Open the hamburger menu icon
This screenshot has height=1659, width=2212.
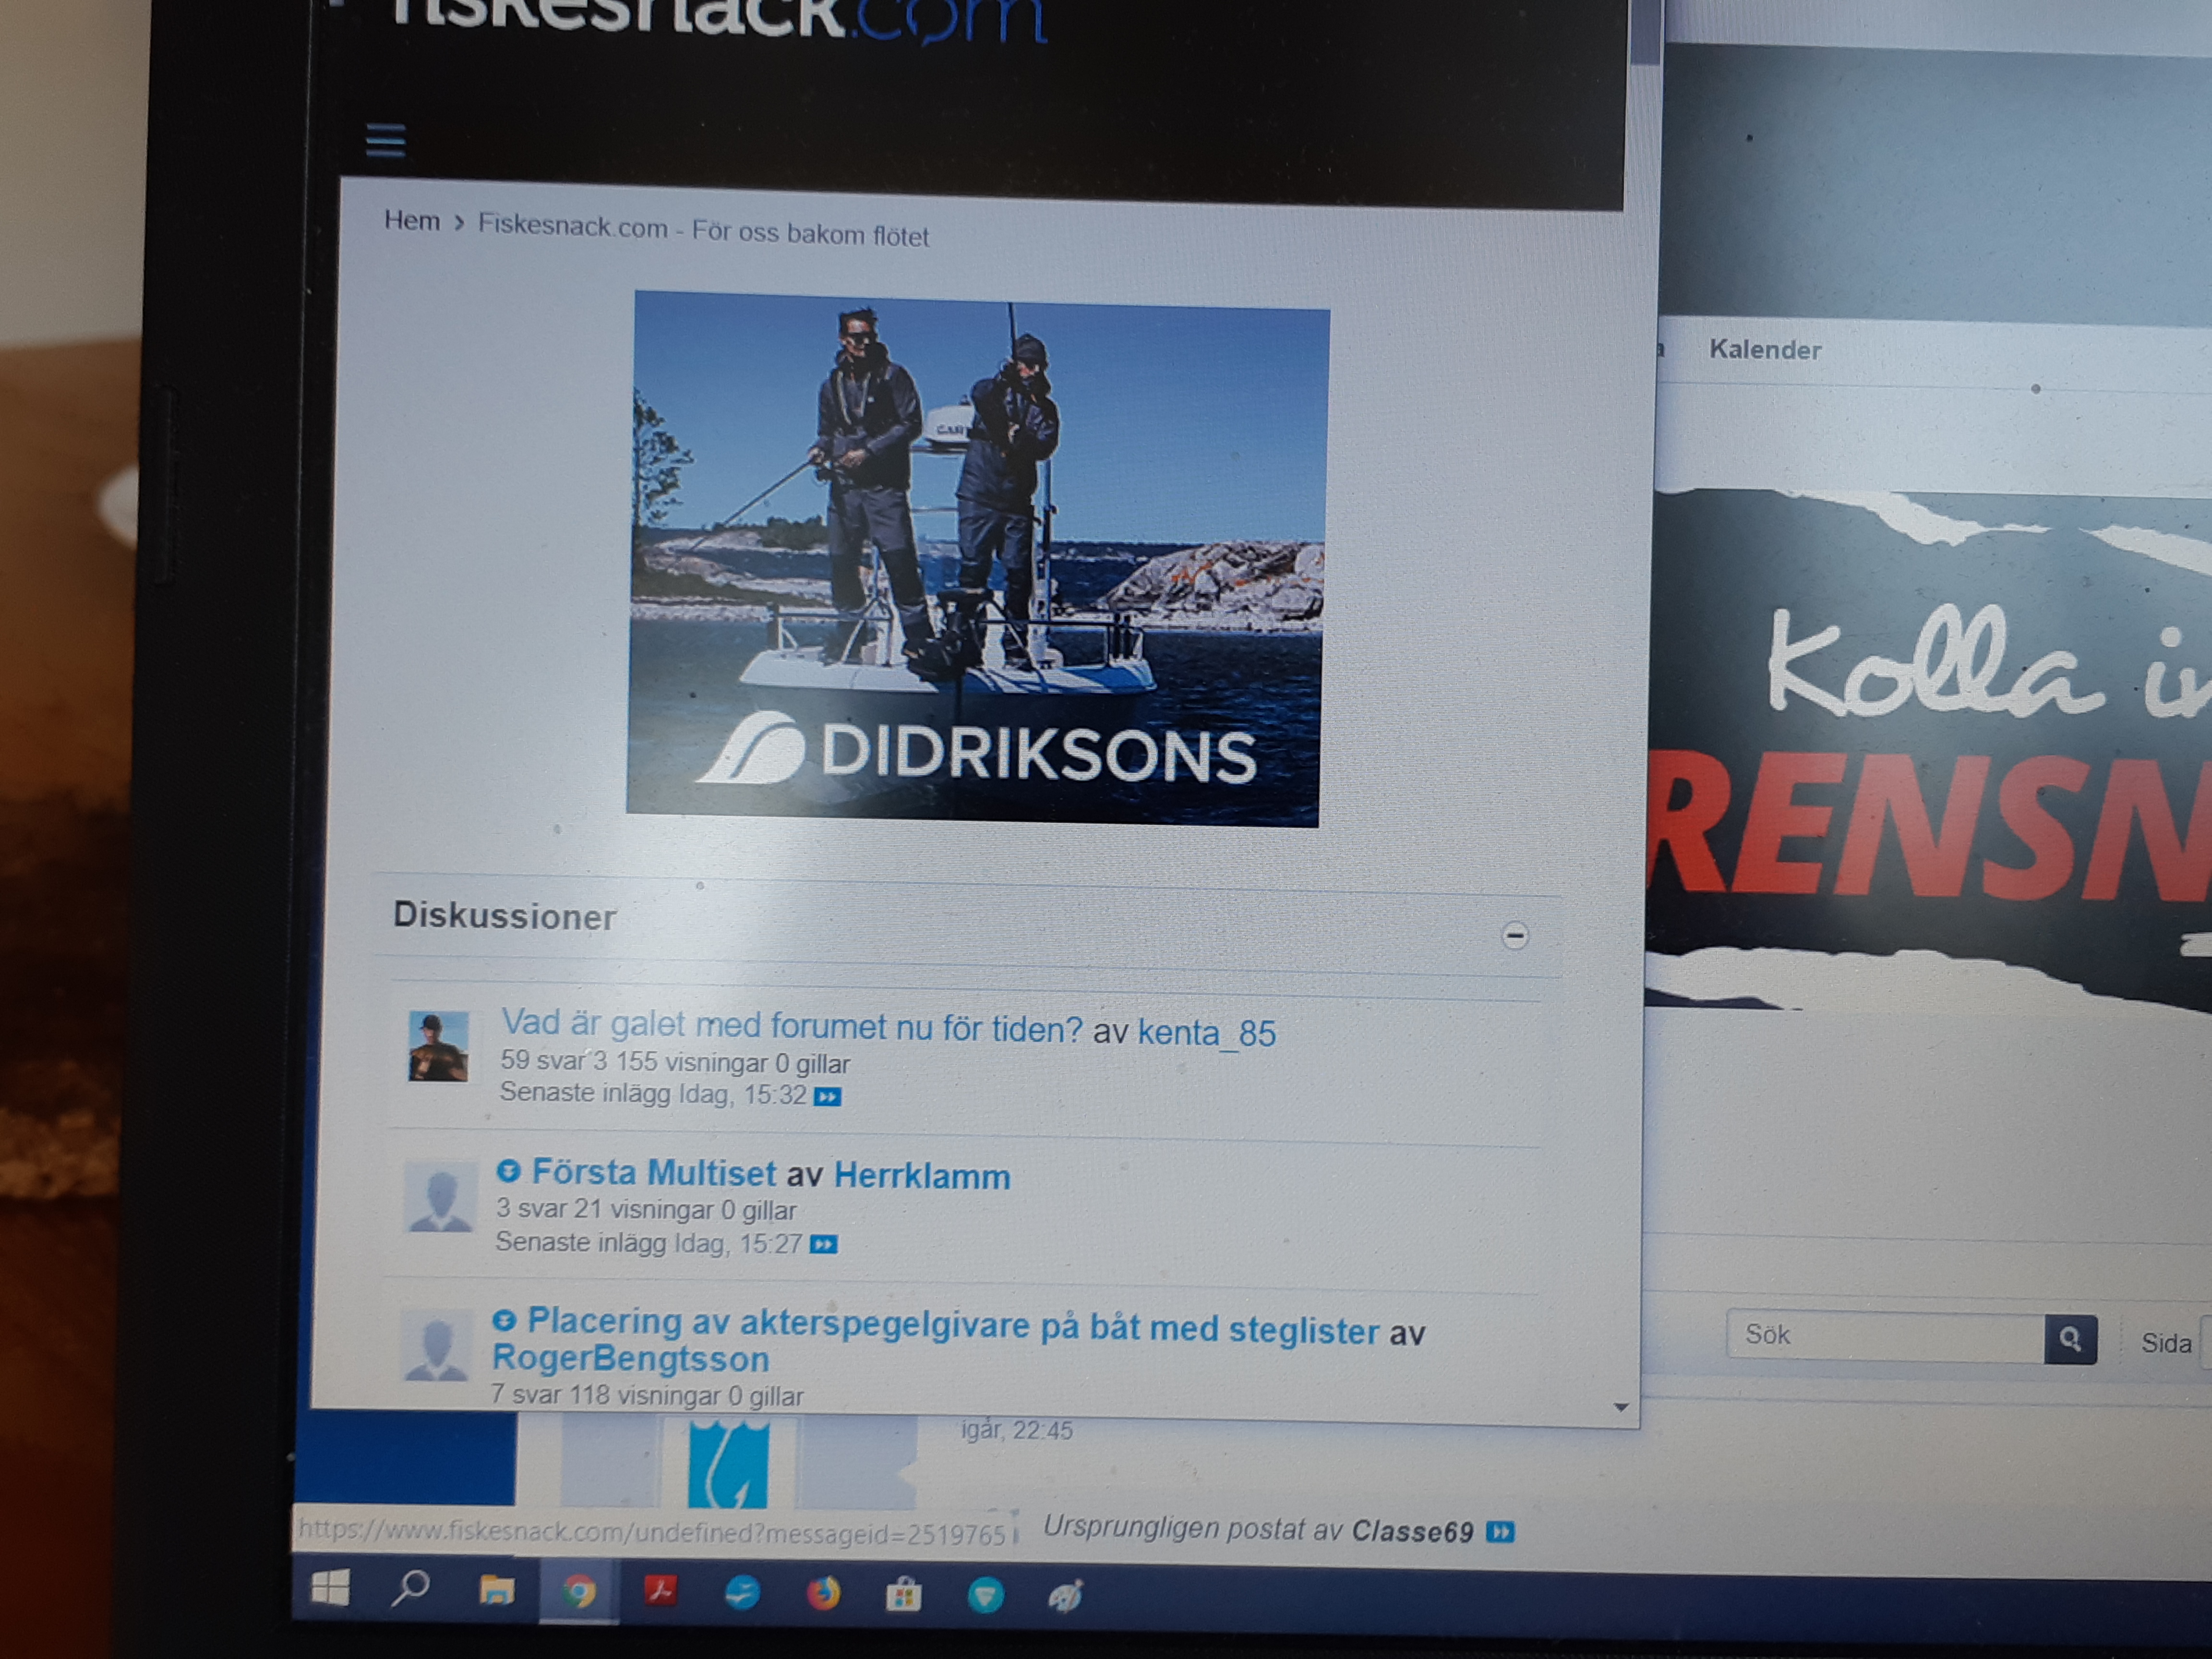[x=385, y=140]
